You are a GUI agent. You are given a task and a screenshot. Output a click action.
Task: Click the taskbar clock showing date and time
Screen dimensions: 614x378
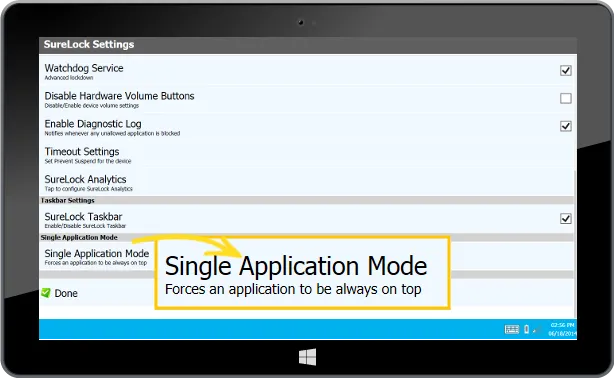click(x=562, y=329)
